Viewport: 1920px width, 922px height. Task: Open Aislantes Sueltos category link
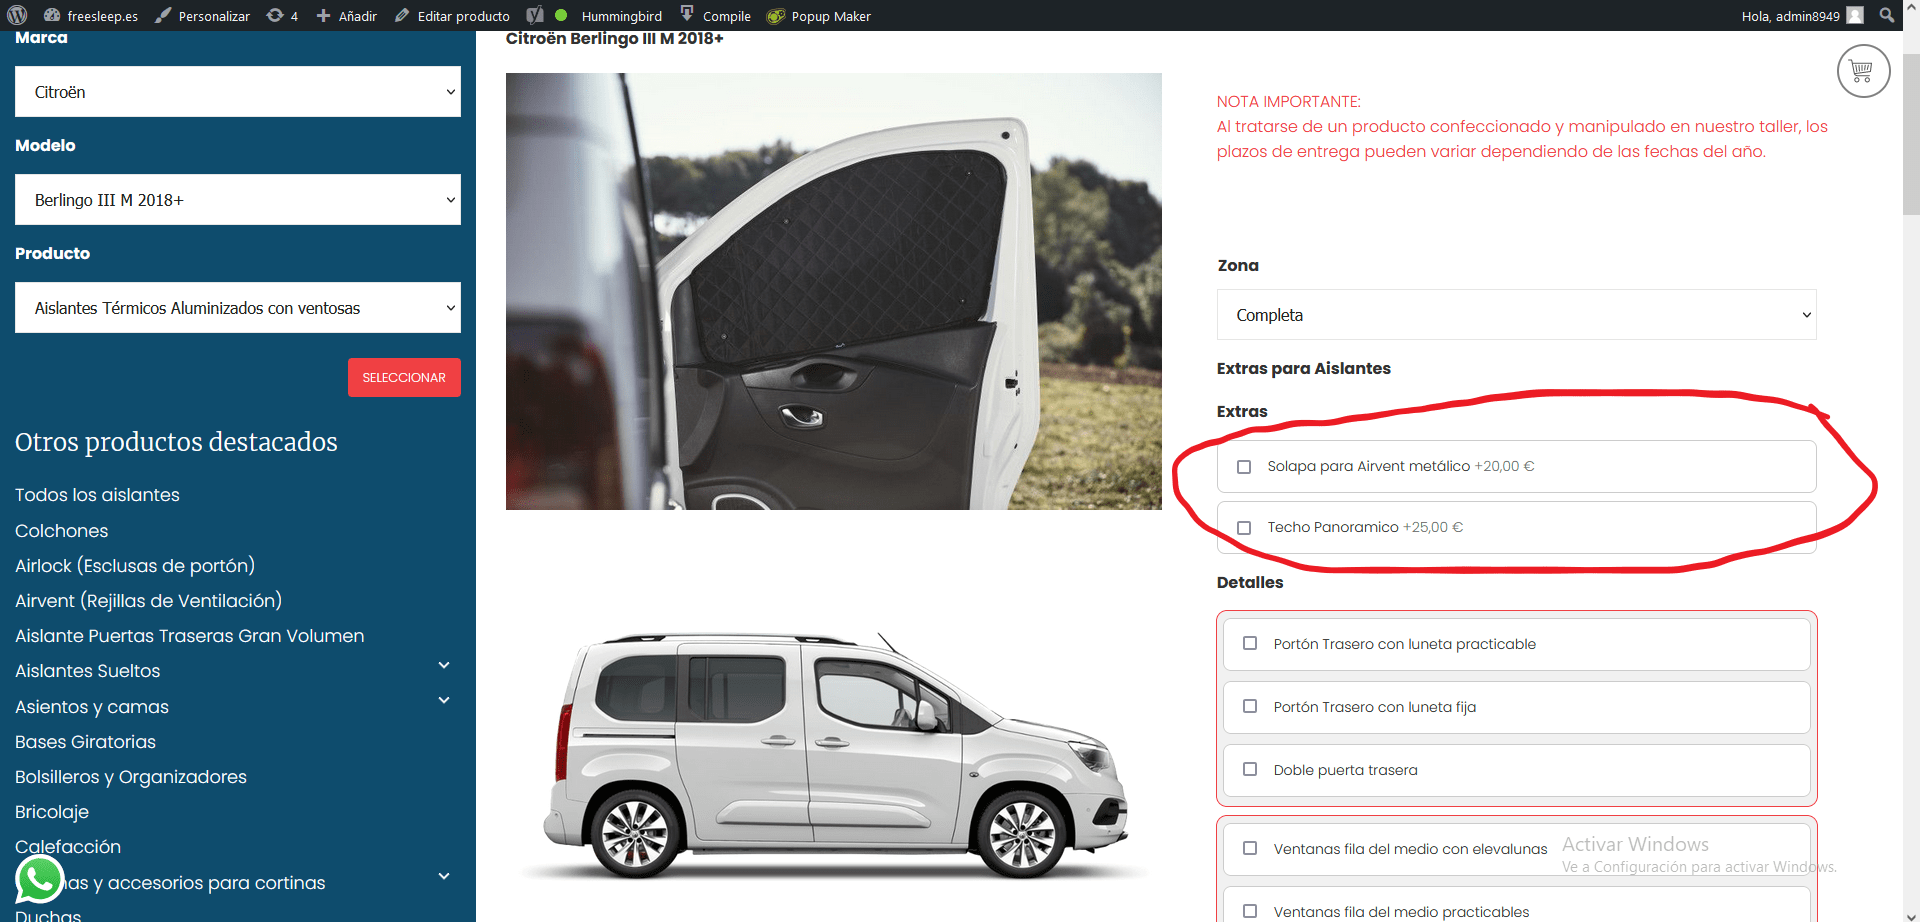tap(87, 671)
